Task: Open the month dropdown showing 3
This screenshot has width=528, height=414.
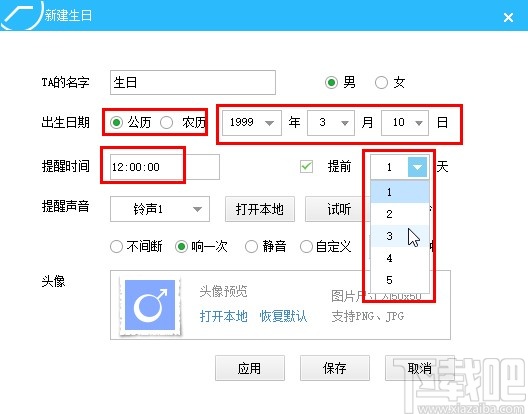Action: pyautogui.click(x=331, y=123)
